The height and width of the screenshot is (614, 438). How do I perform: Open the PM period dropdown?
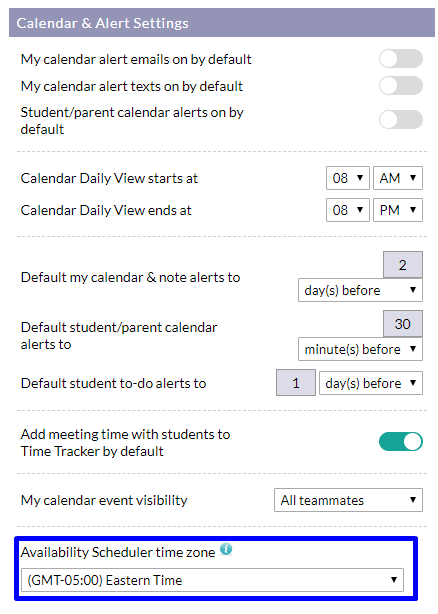tap(398, 210)
